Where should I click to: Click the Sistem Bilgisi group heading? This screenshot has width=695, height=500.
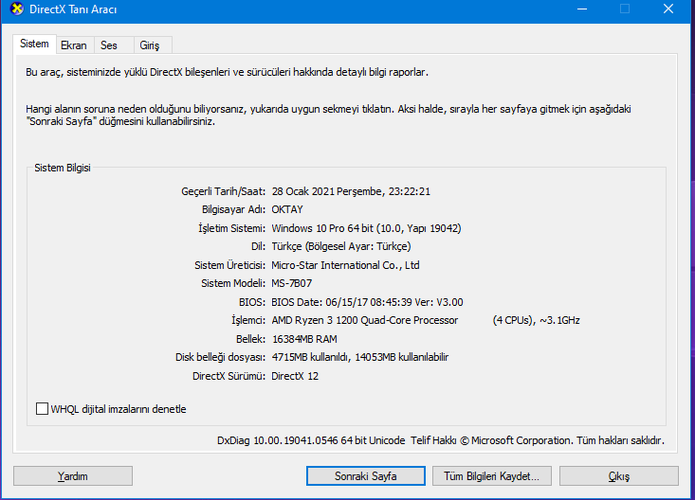tap(62, 168)
